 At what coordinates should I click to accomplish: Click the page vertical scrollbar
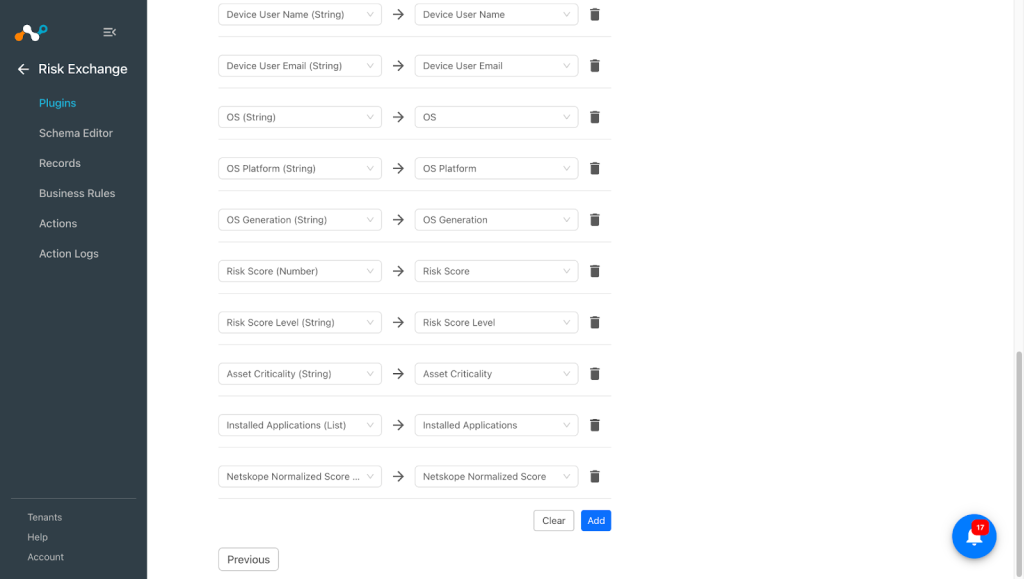click(x=1019, y=463)
